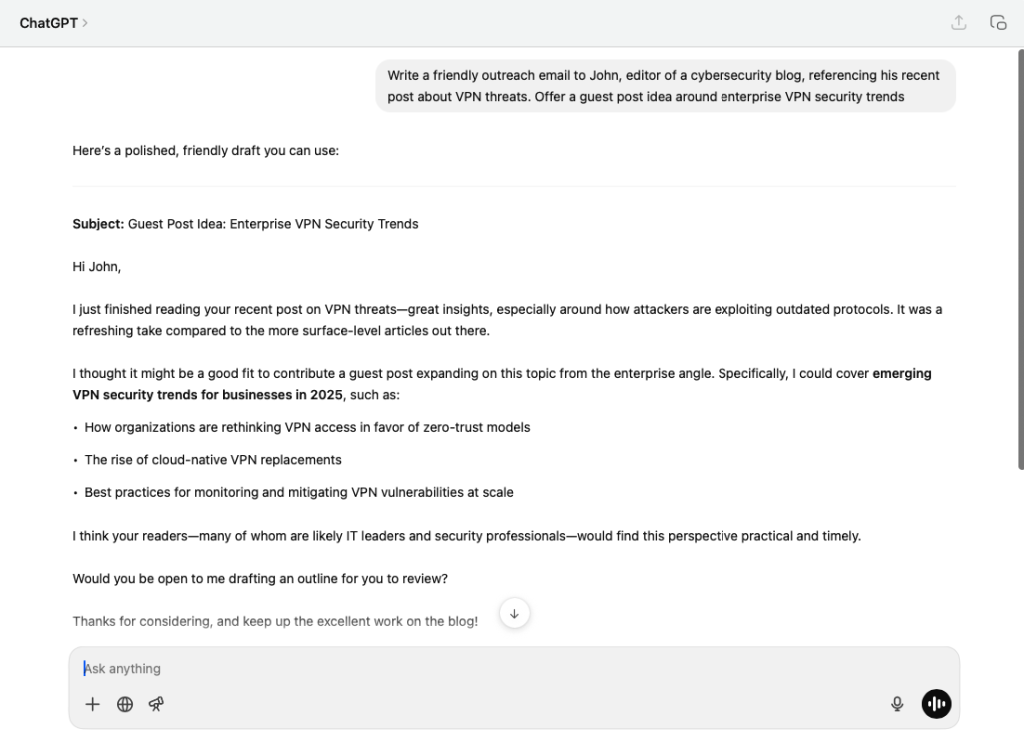Click the 'Hi John,' greeting line

(97, 267)
